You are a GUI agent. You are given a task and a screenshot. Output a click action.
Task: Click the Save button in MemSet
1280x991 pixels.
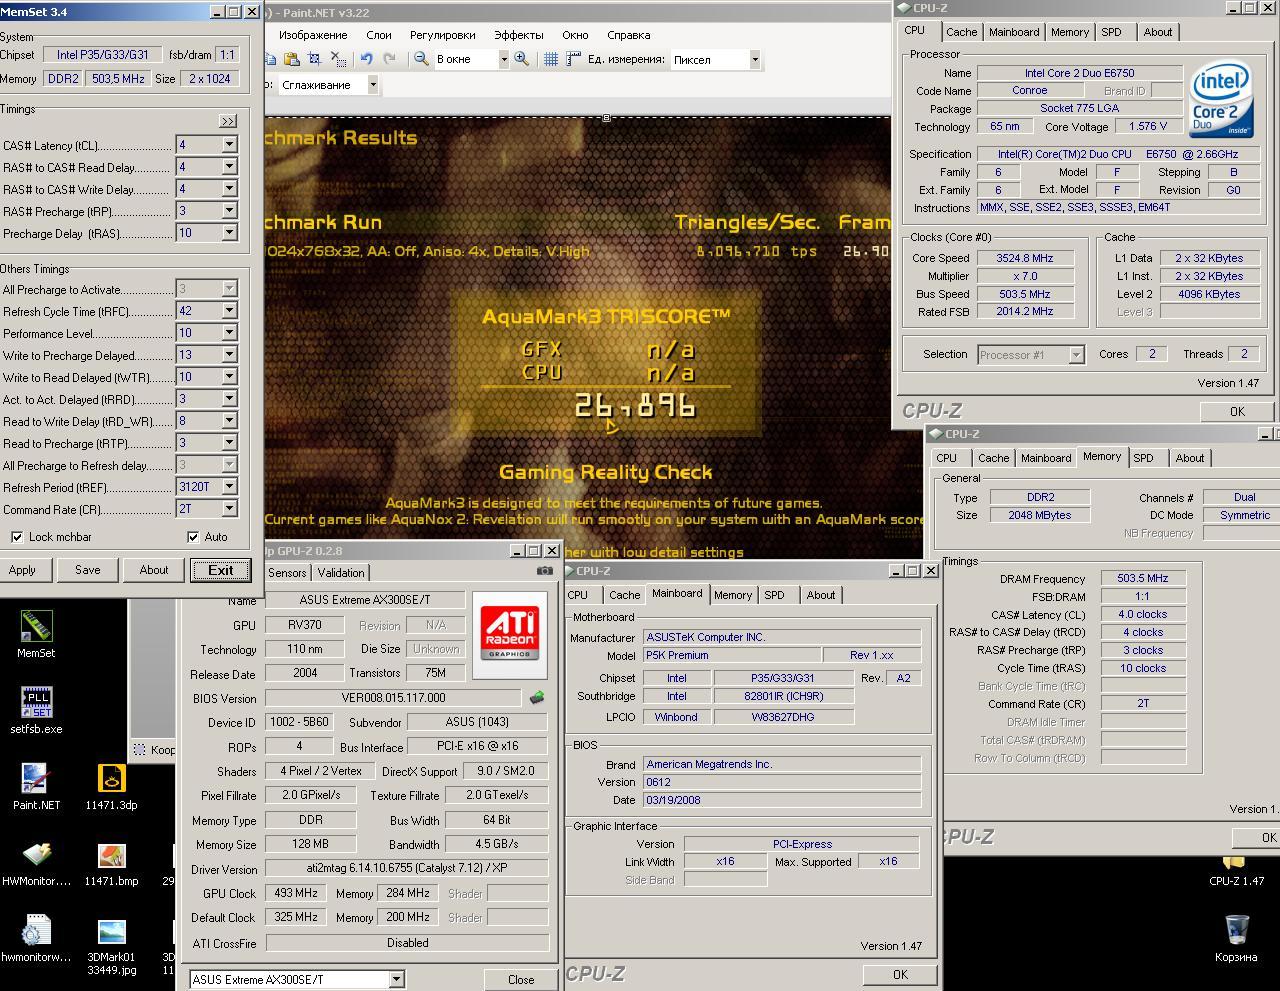tap(87, 570)
